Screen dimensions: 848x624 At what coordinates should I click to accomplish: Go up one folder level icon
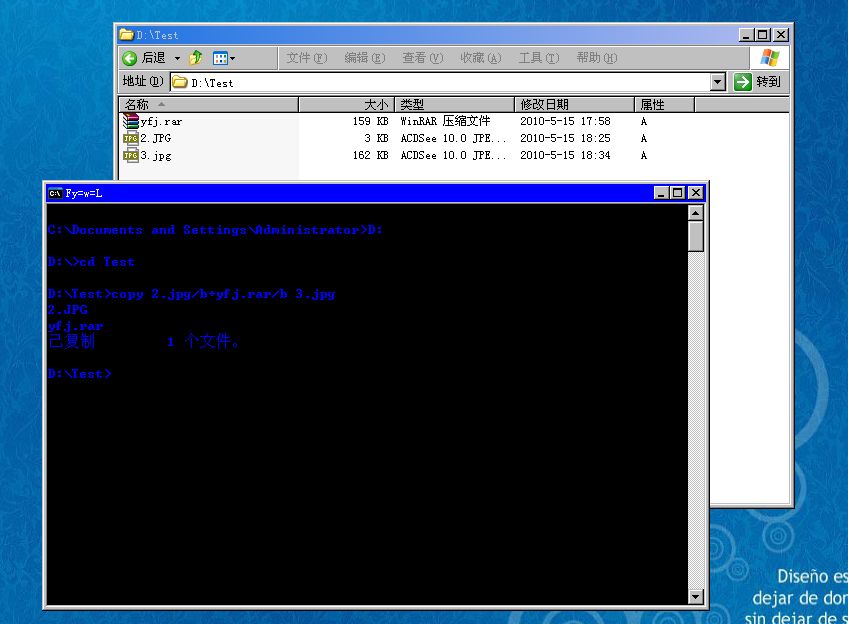point(196,57)
